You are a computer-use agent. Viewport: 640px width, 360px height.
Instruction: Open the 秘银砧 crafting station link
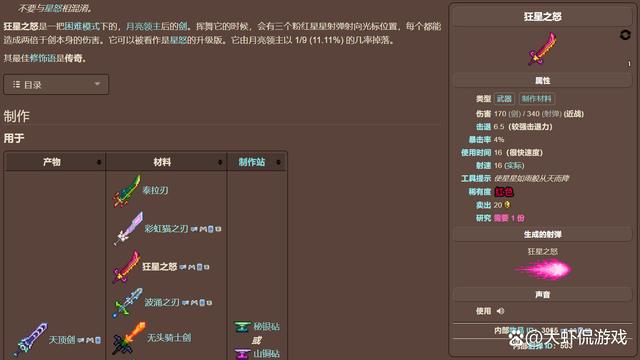(267, 327)
